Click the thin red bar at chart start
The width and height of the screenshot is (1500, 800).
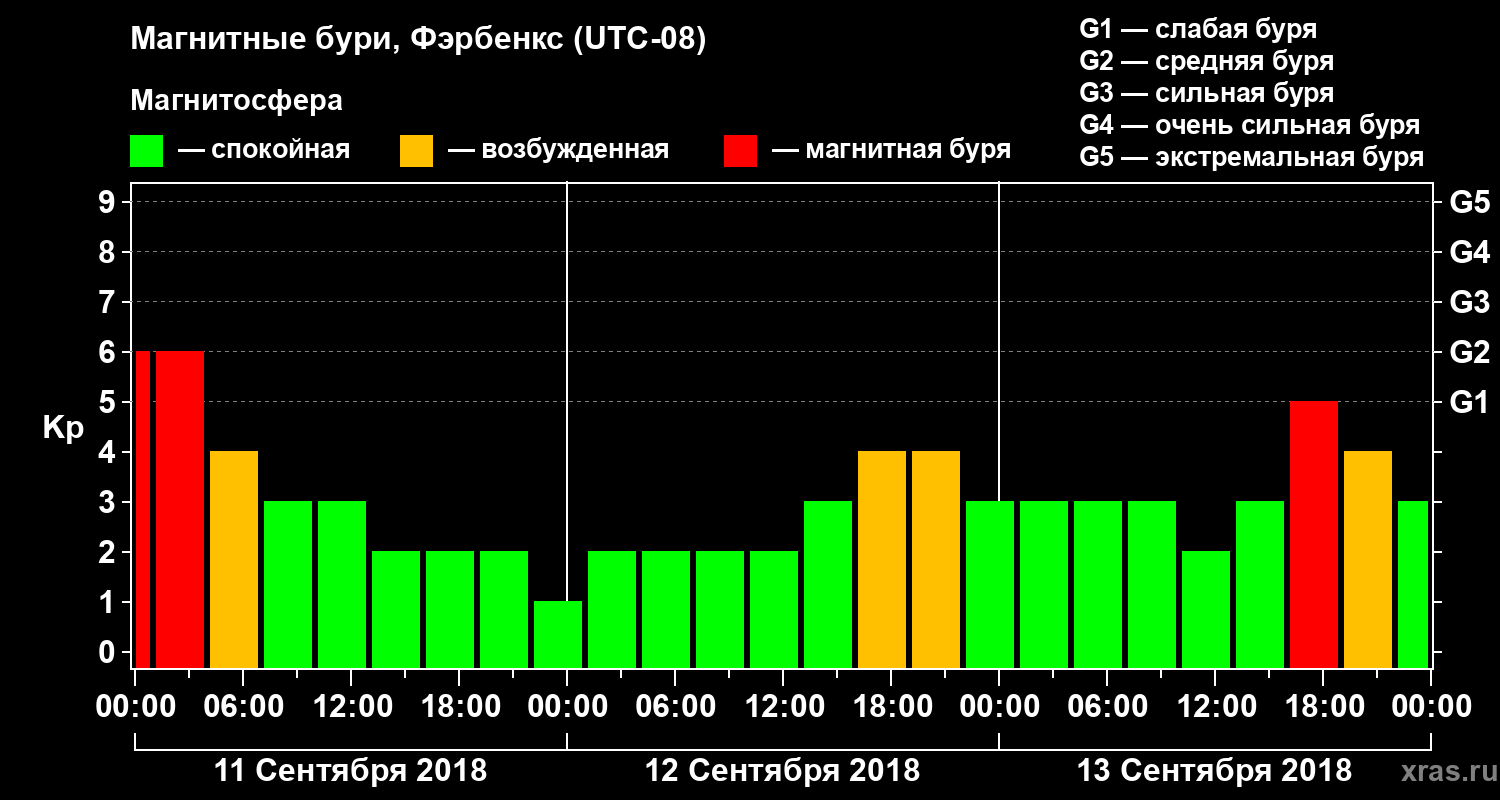tap(142, 509)
